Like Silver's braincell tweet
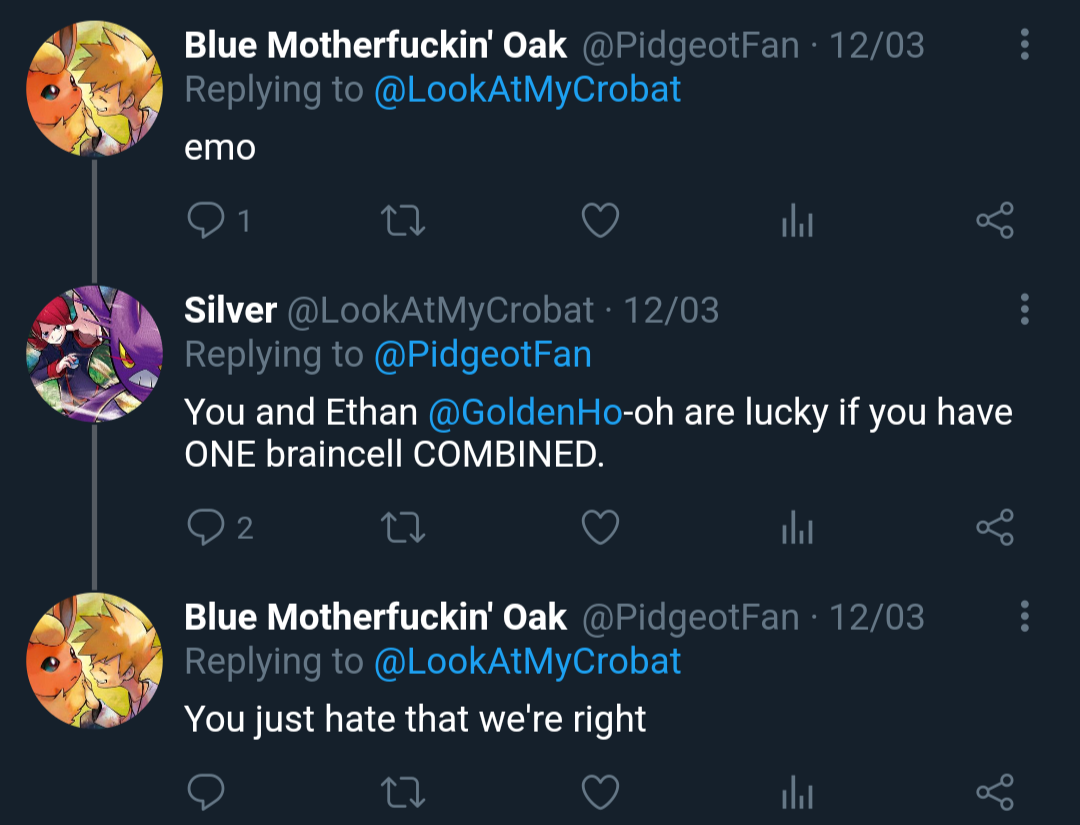The height and width of the screenshot is (825, 1080). tap(600, 526)
